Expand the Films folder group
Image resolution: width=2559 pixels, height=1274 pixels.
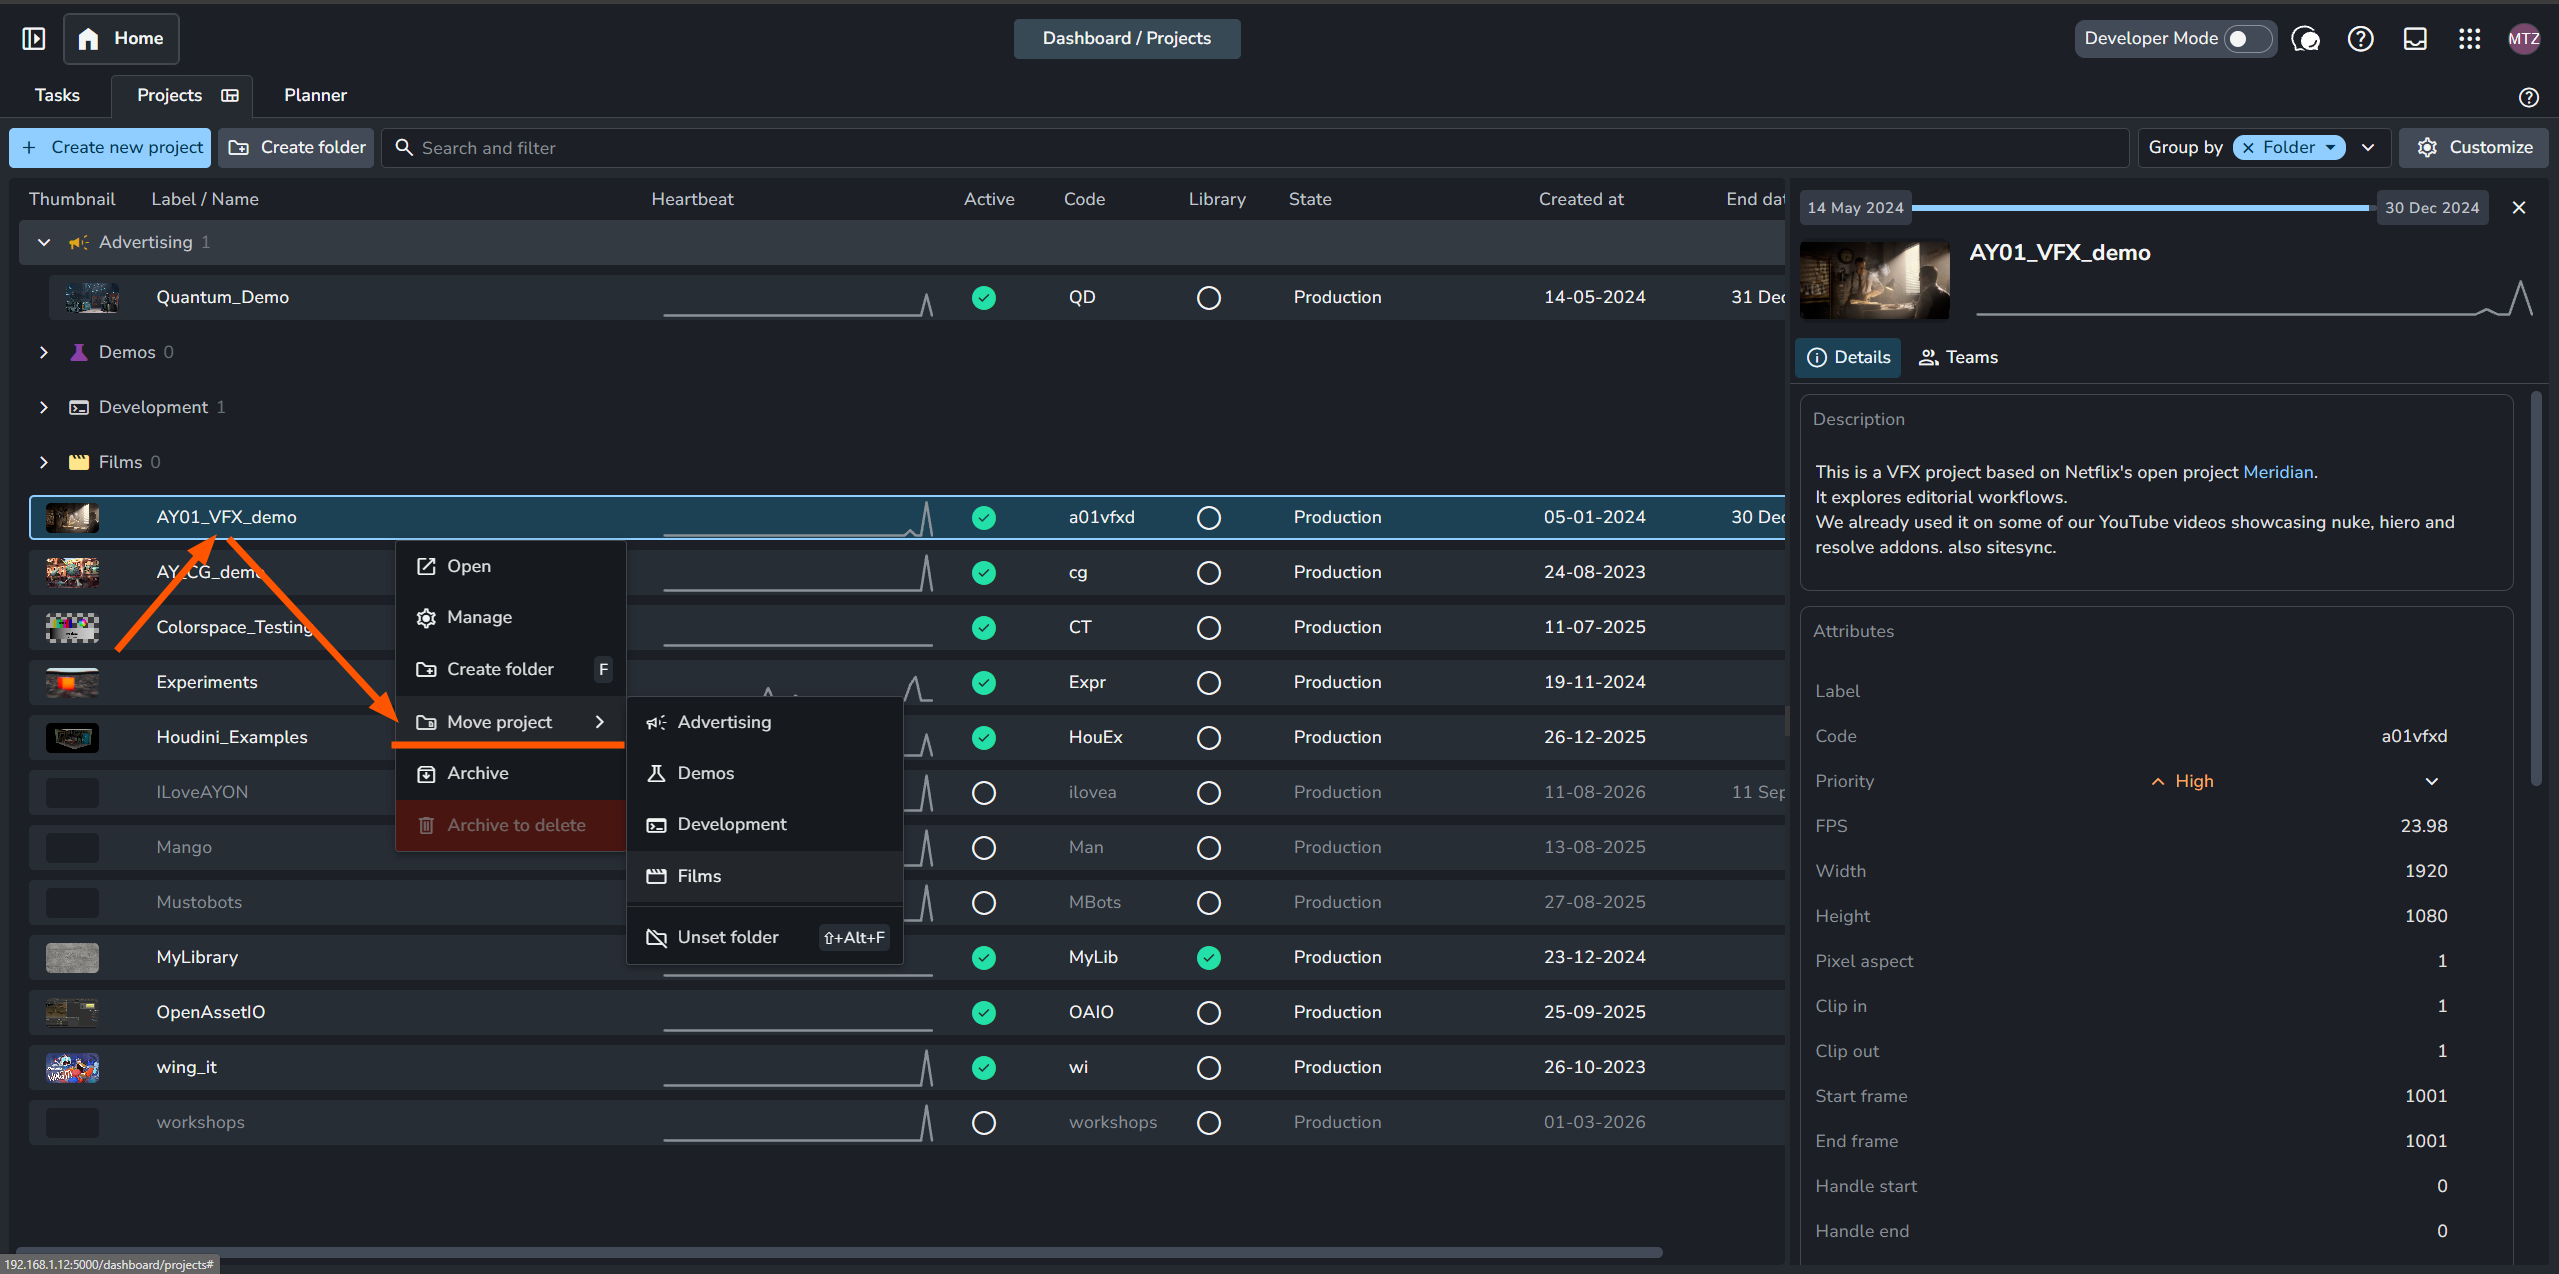[44, 462]
